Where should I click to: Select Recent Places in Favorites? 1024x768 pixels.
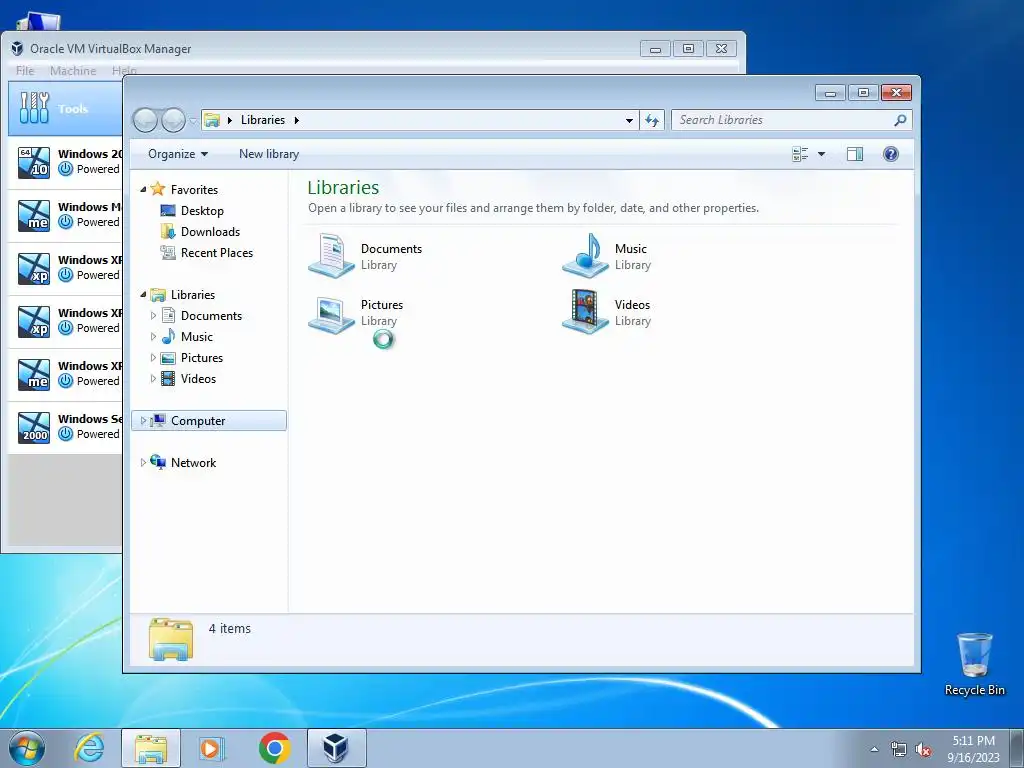(x=206, y=253)
